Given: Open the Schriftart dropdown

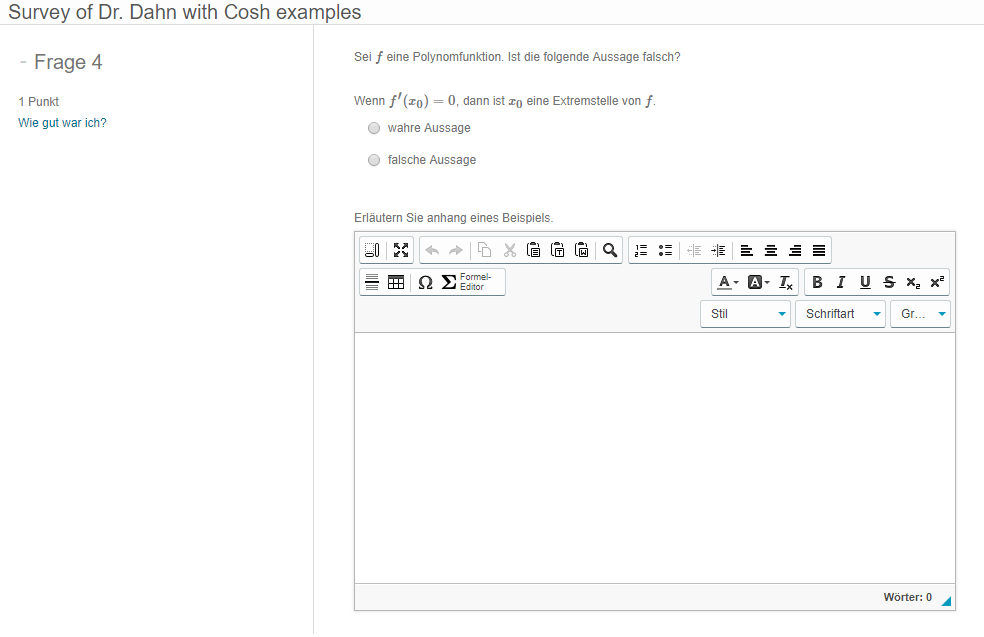Looking at the screenshot, I should 840,314.
